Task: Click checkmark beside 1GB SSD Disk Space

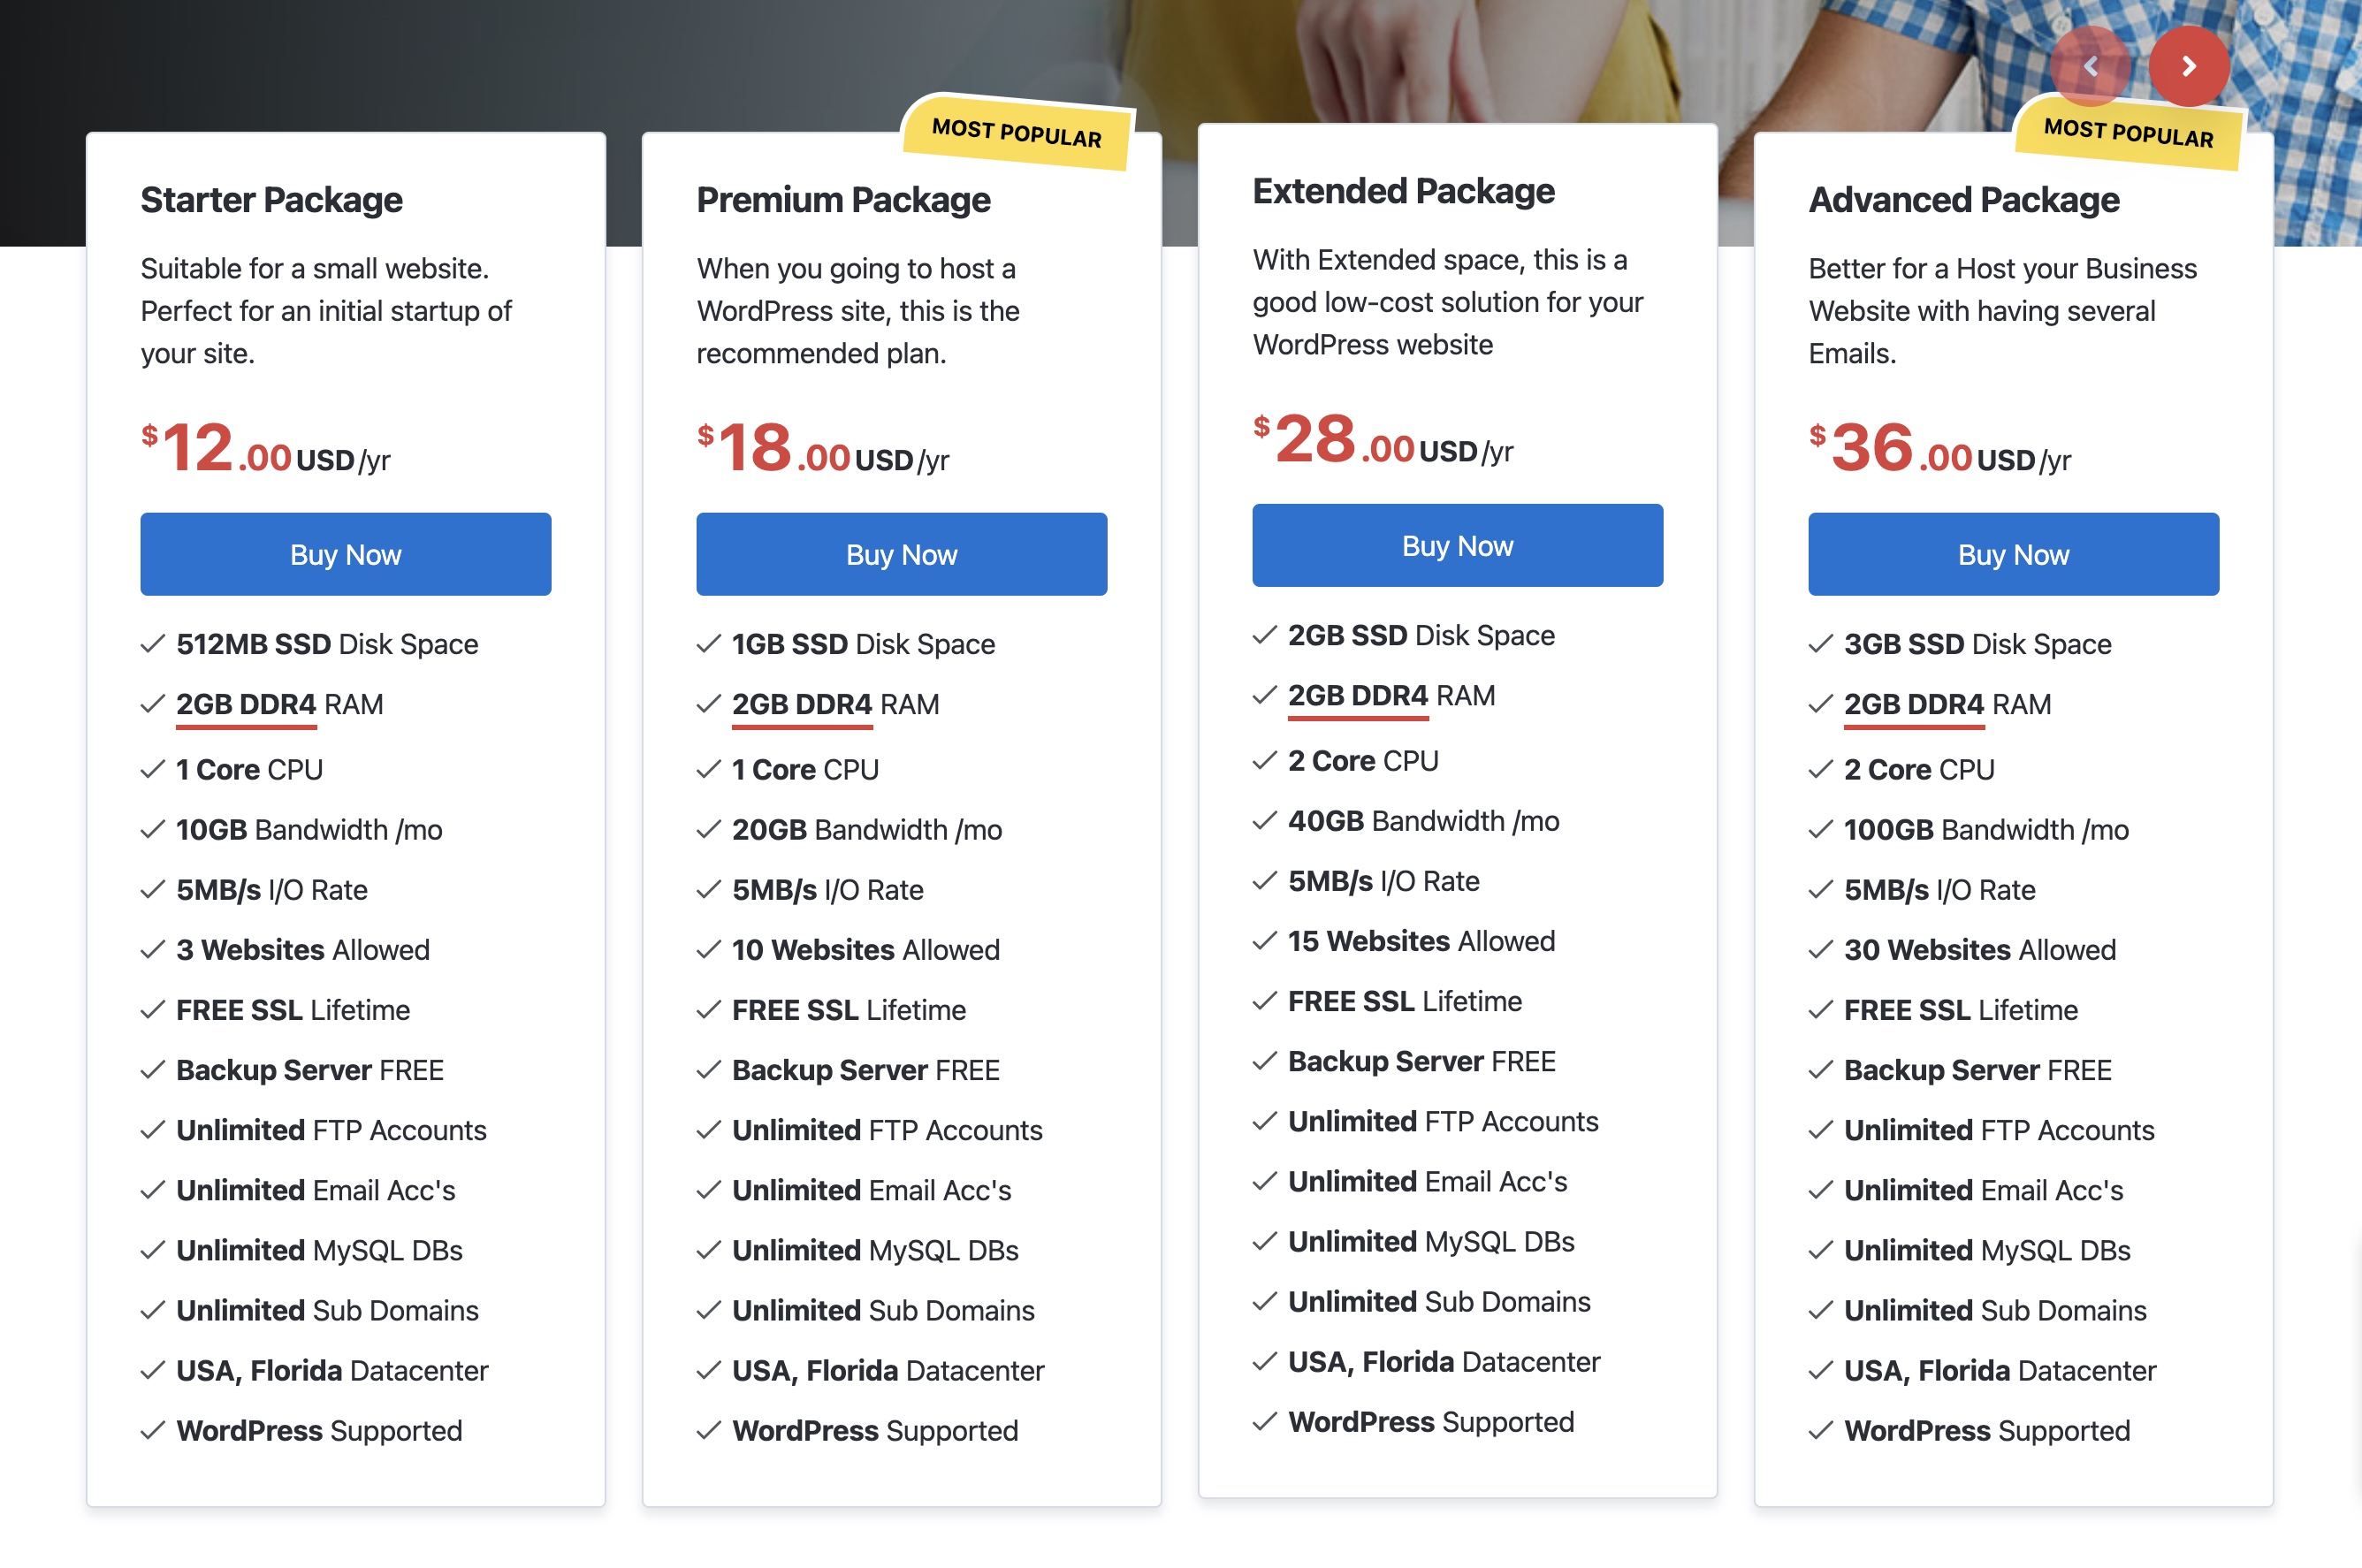Action: click(709, 644)
